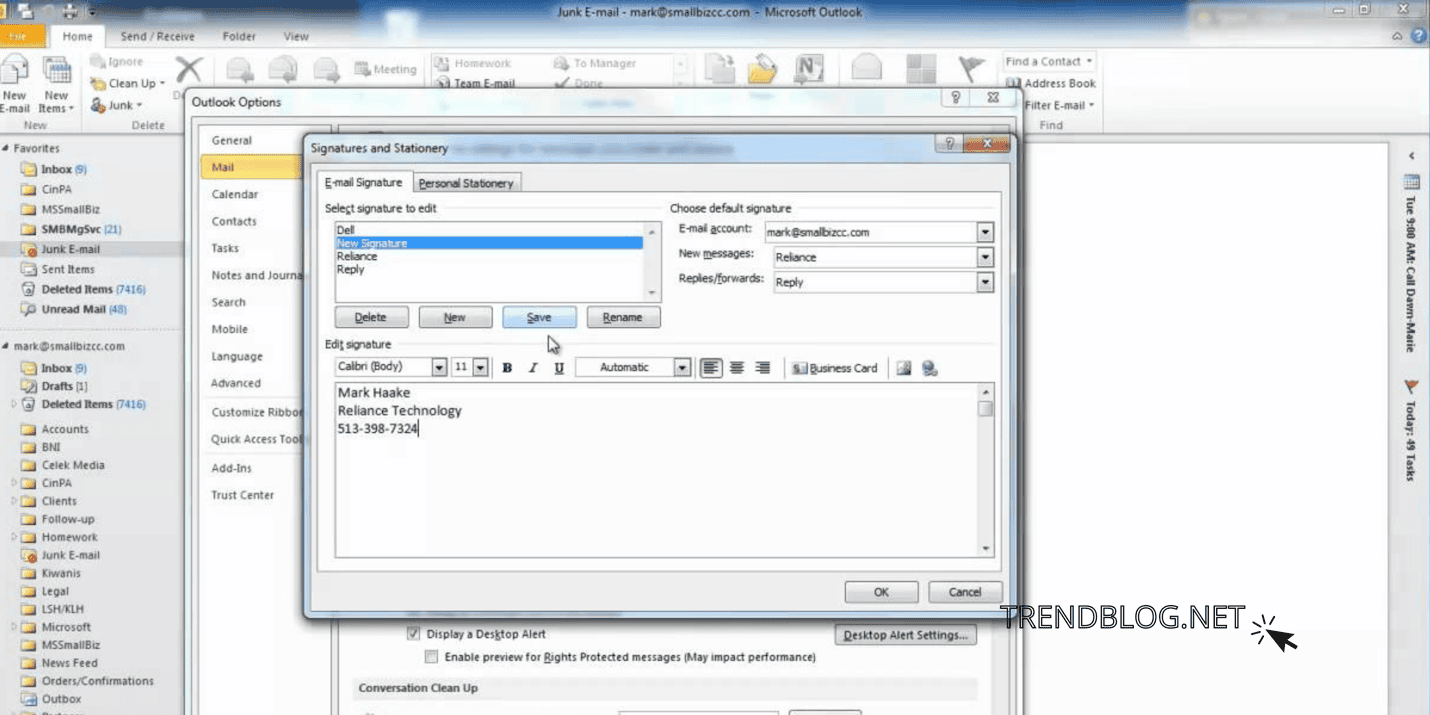Click the Meeting reply button
The image size is (1430, 715).
point(385,69)
